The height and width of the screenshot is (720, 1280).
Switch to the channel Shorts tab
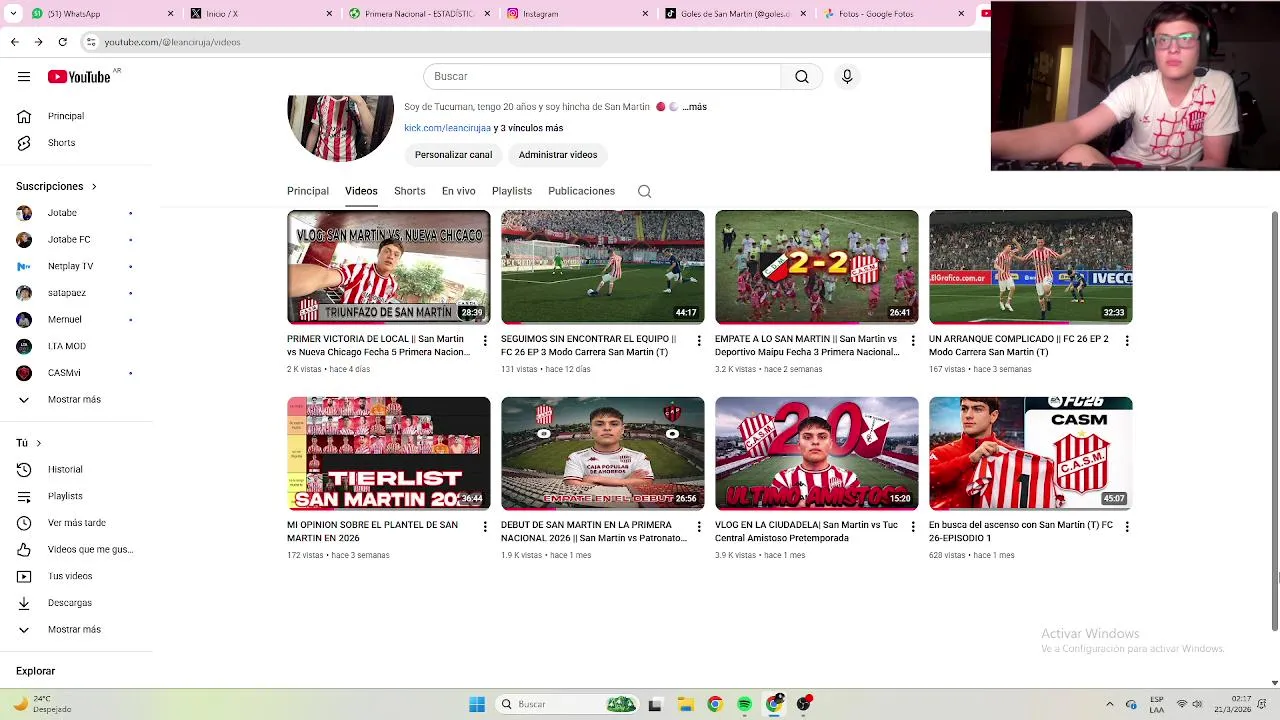409,191
